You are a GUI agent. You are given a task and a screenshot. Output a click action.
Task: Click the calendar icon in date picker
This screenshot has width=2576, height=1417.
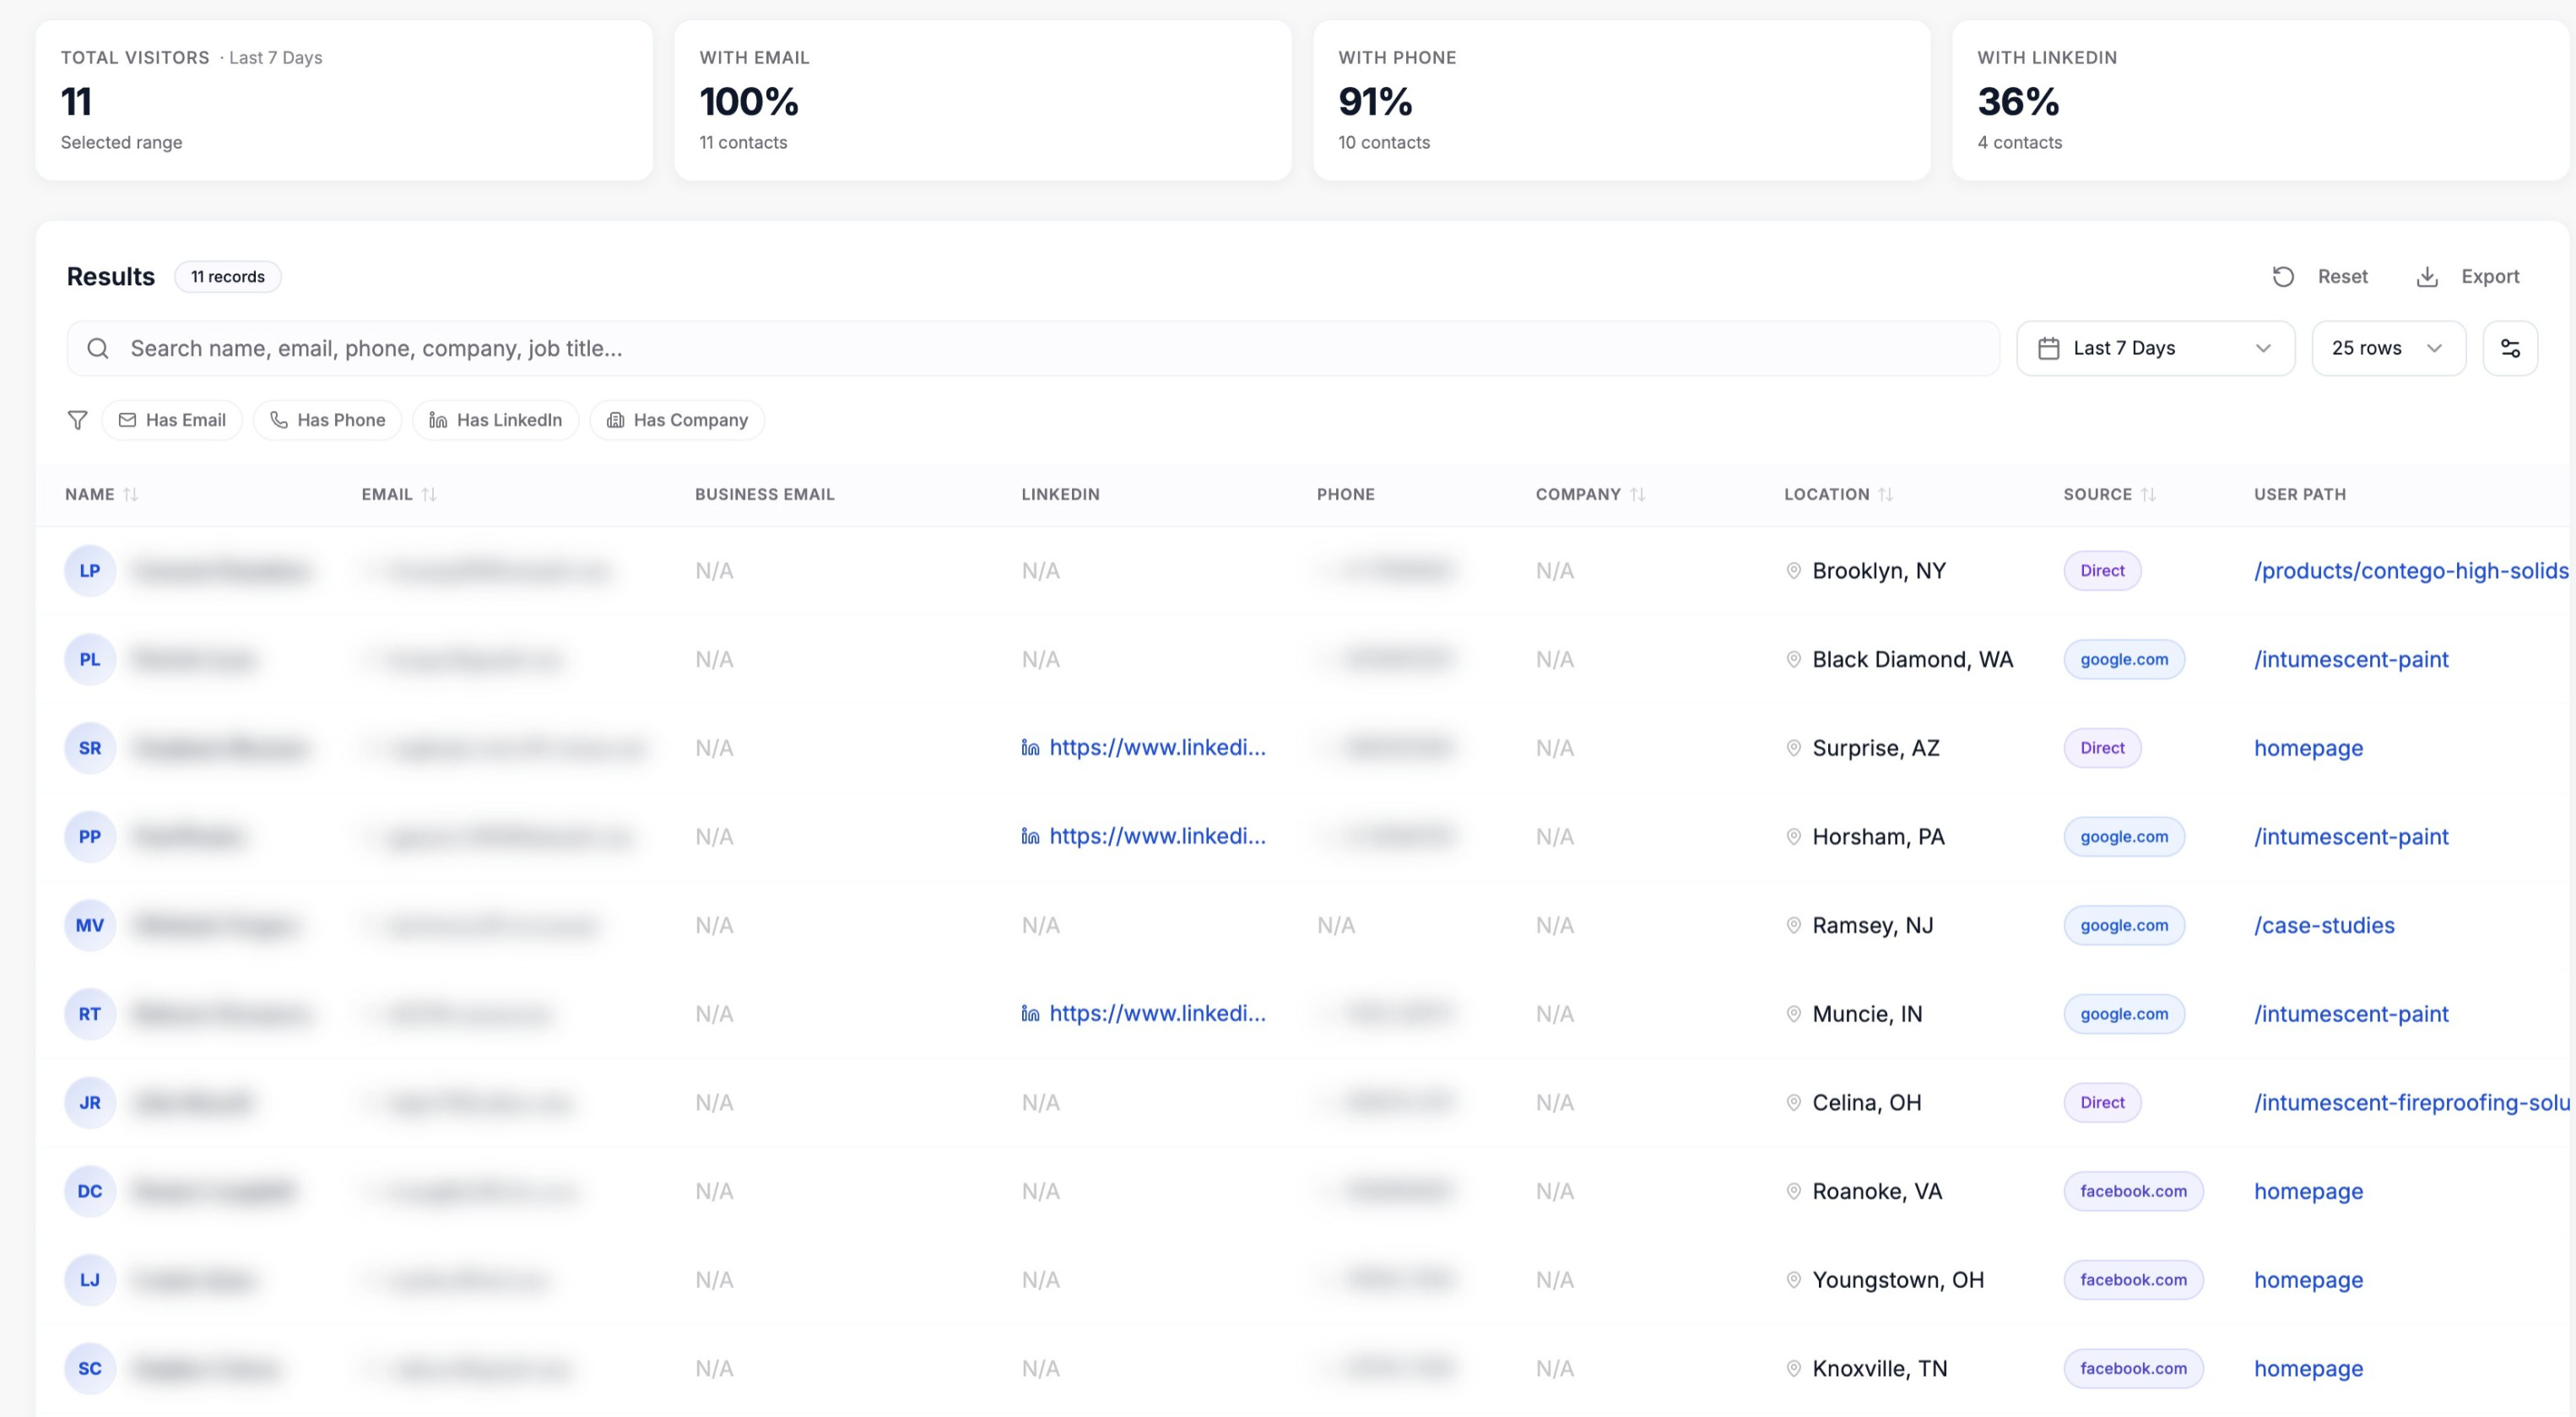2048,348
